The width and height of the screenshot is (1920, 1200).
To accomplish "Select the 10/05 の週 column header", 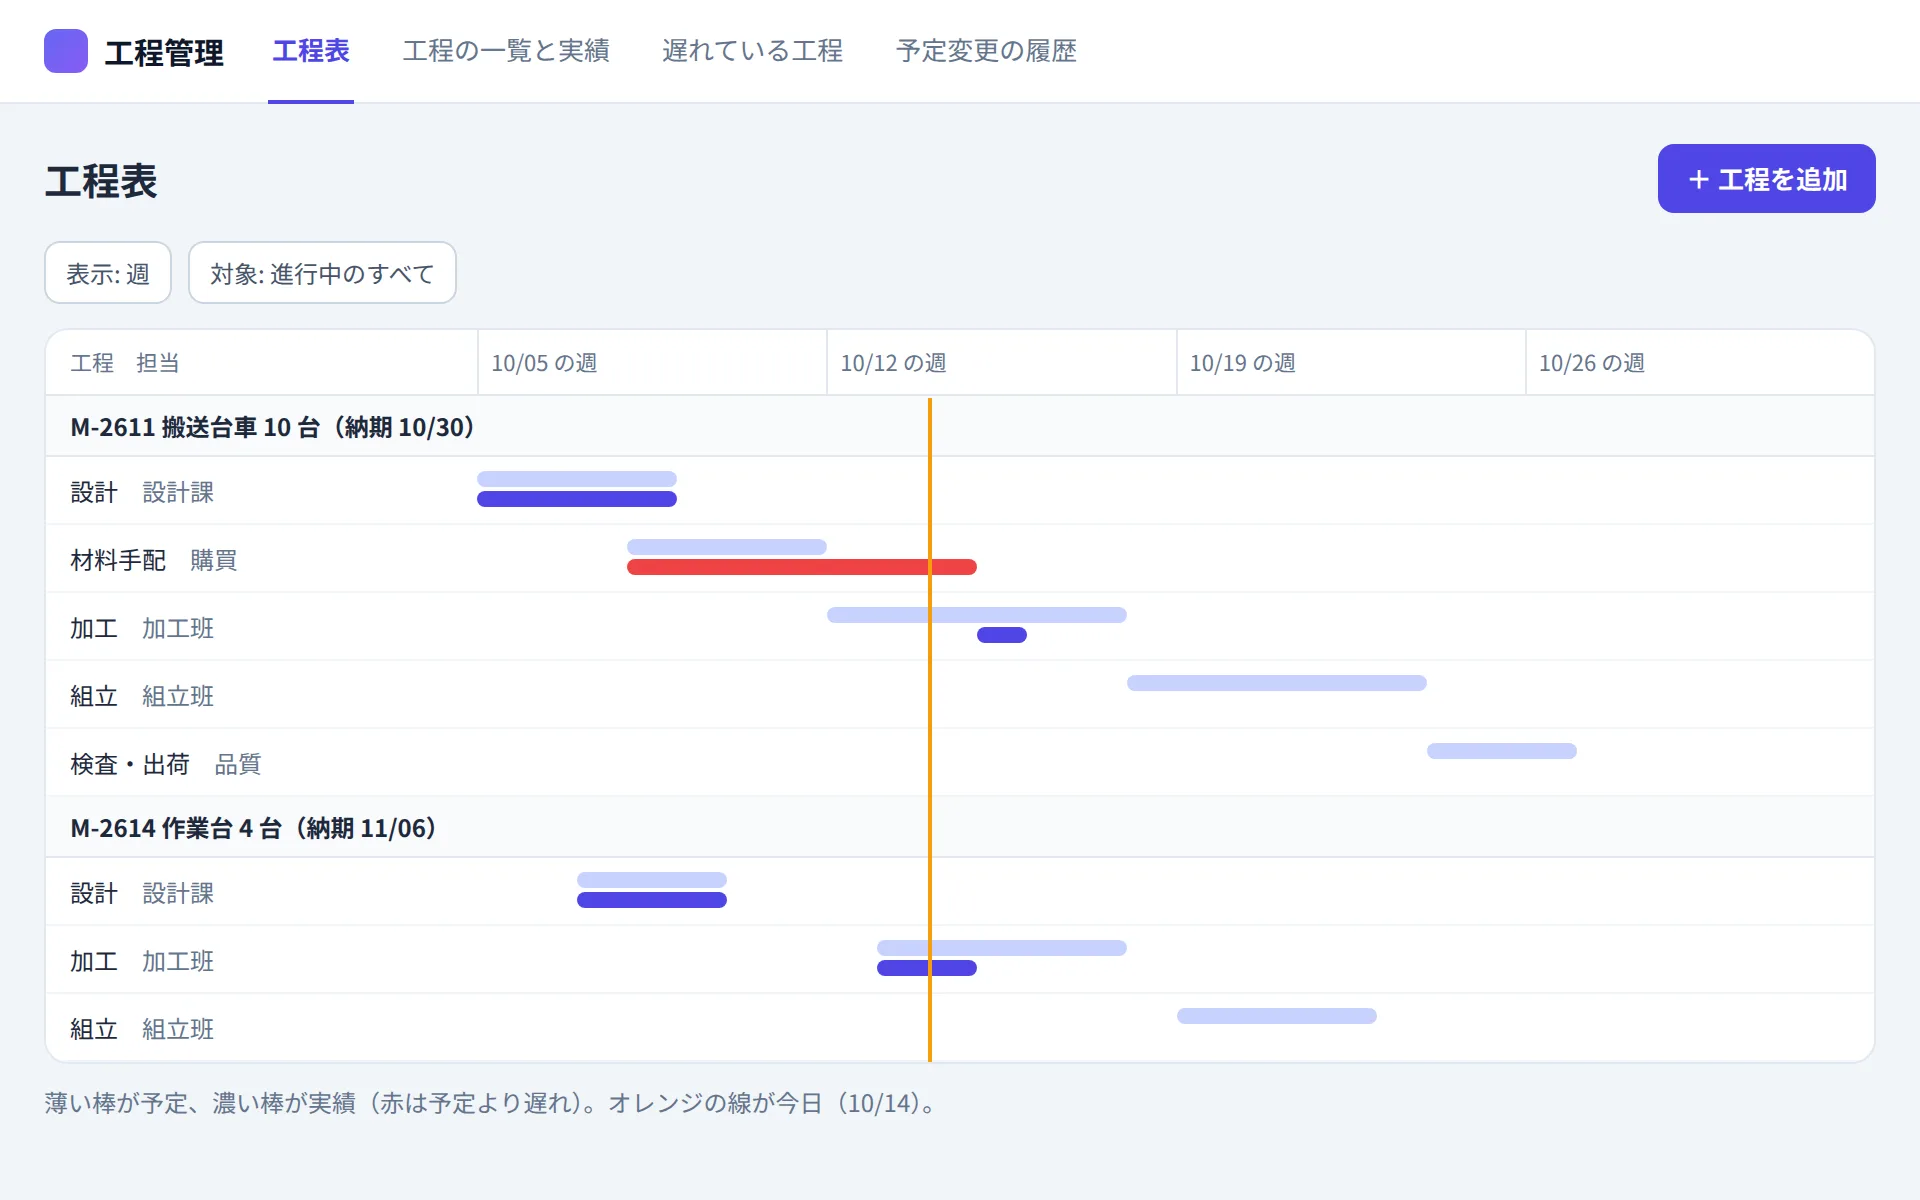I will click(x=652, y=363).
